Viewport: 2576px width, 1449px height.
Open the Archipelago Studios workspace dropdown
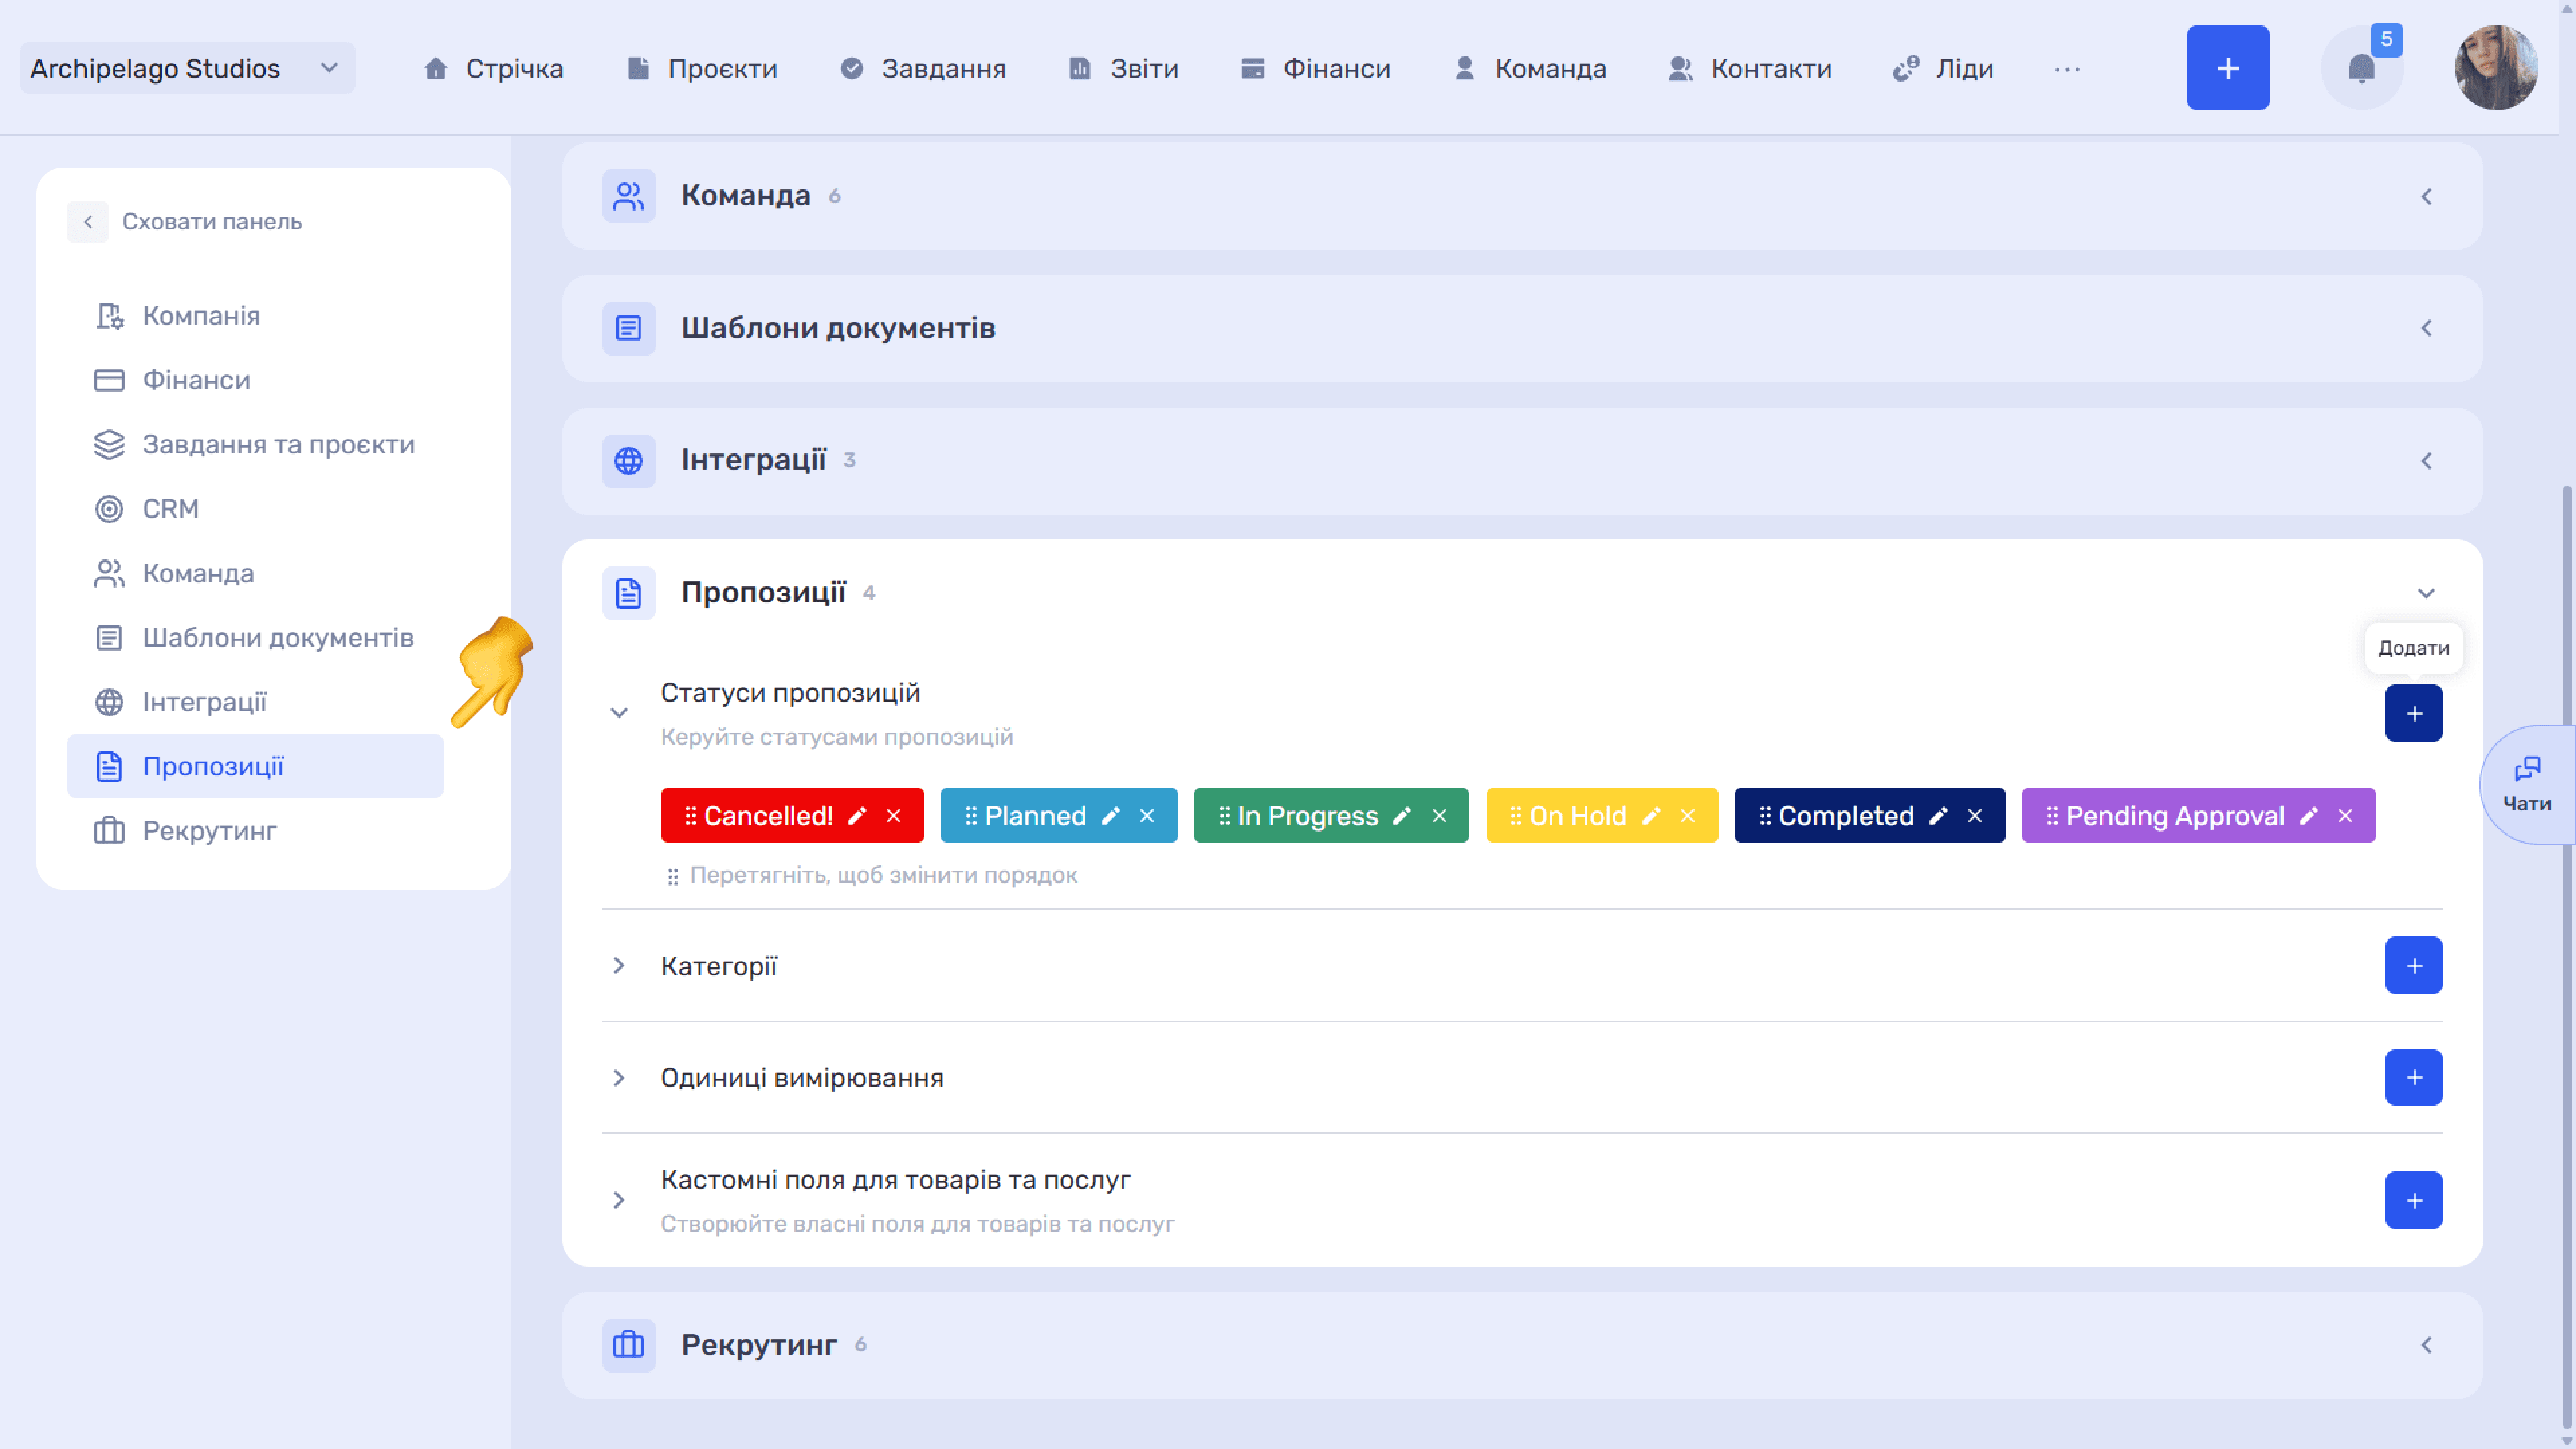(x=187, y=68)
